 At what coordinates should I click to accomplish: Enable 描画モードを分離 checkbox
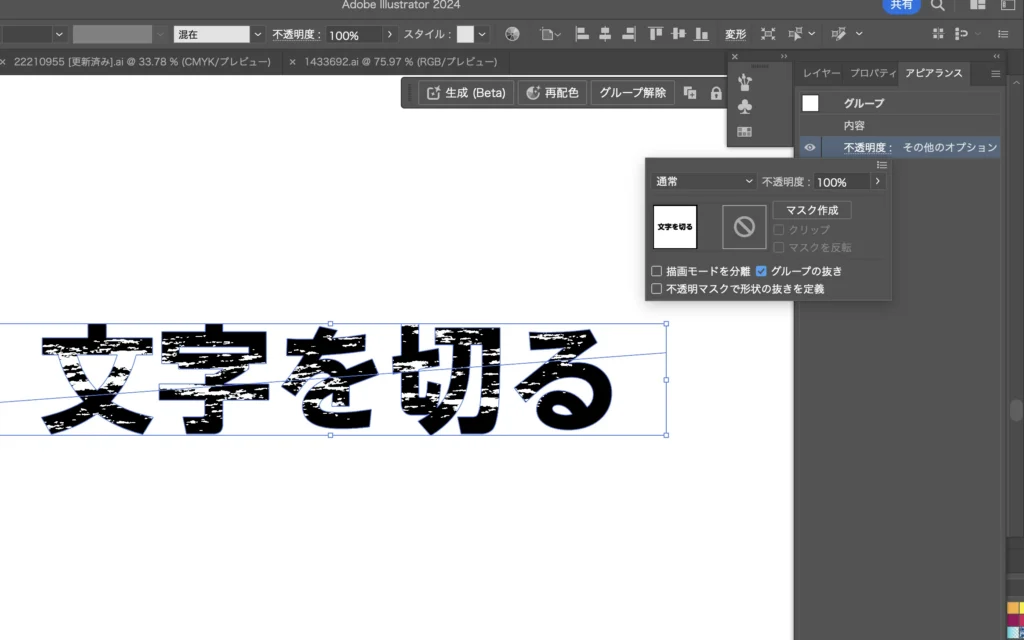[657, 271]
